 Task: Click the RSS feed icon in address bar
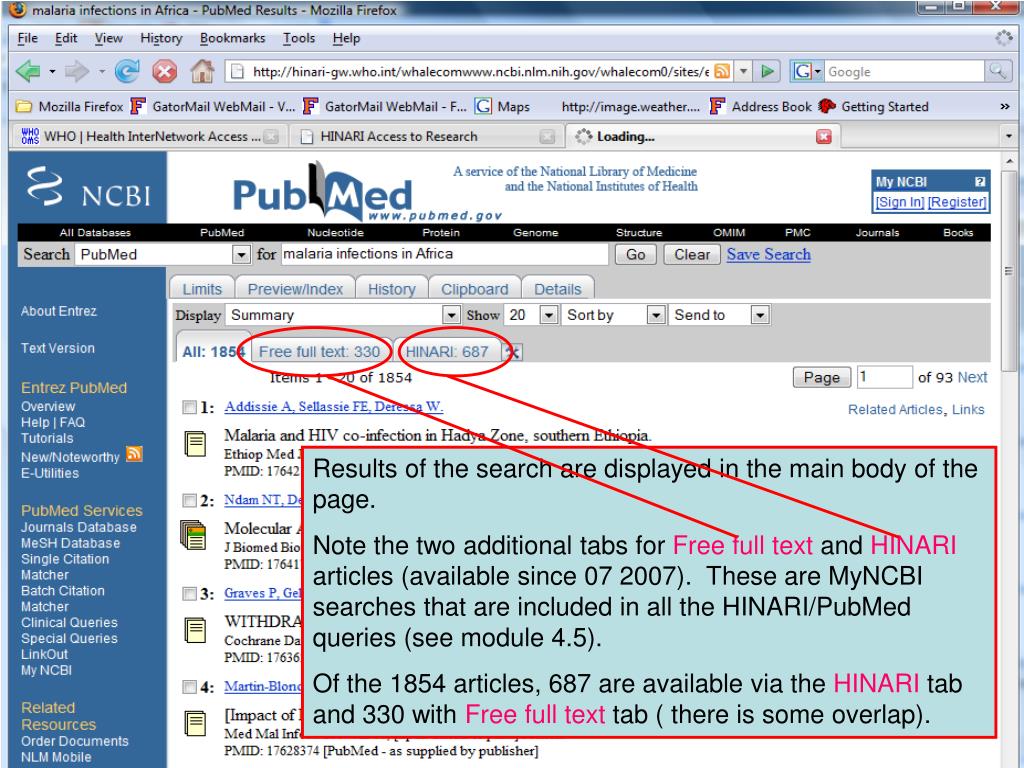click(x=722, y=71)
